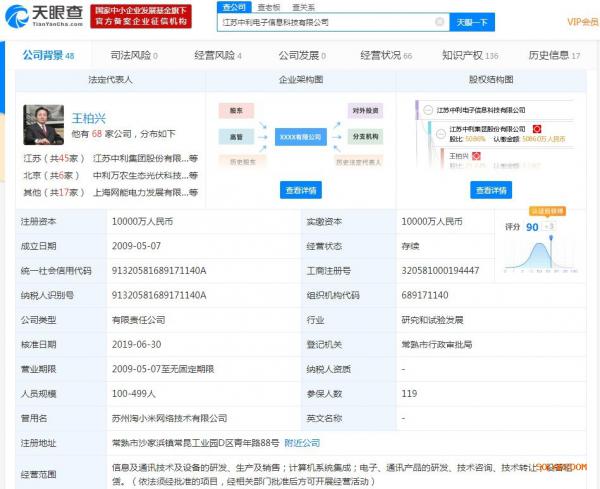Click the 人员规模 value 100-499人
The image size is (600, 489).
pyautogui.click(x=134, y=393)
